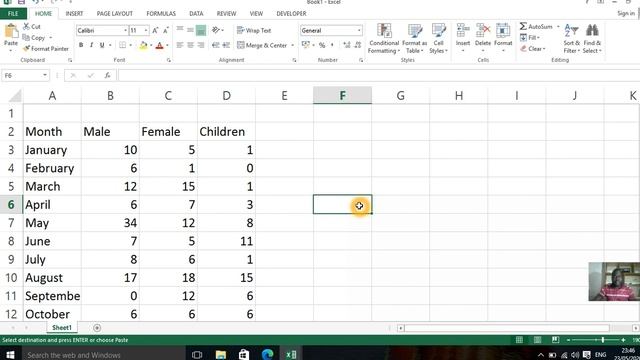This screenshot has width=640, height=360.
Task: Click the Sign in link
Action: coord(626,13)
